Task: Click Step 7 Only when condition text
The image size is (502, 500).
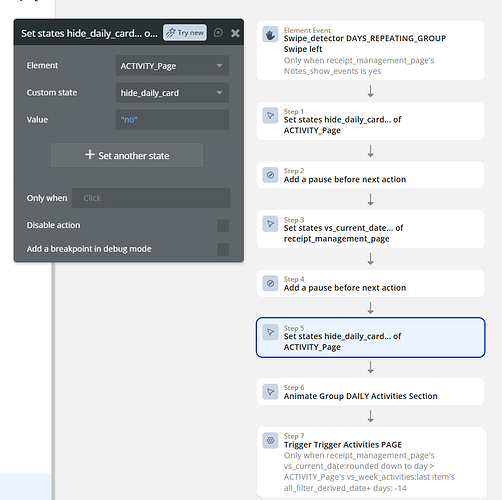Action: pos(369,472)
